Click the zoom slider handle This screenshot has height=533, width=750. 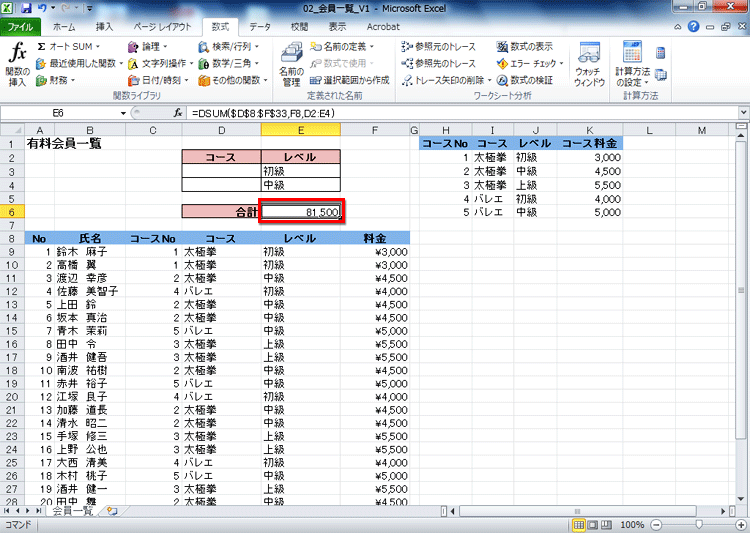(x=699, y=525)
